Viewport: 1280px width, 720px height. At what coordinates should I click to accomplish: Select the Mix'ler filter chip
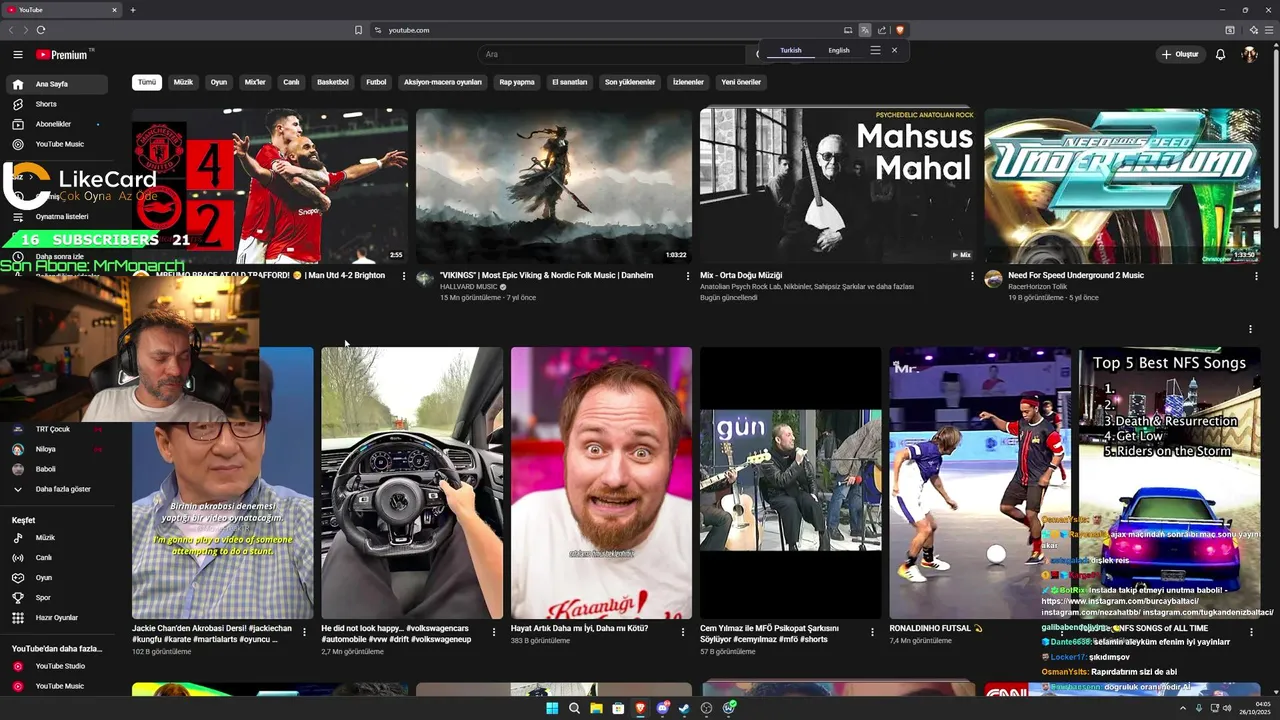pyautogui.click(x=255, y=82)
